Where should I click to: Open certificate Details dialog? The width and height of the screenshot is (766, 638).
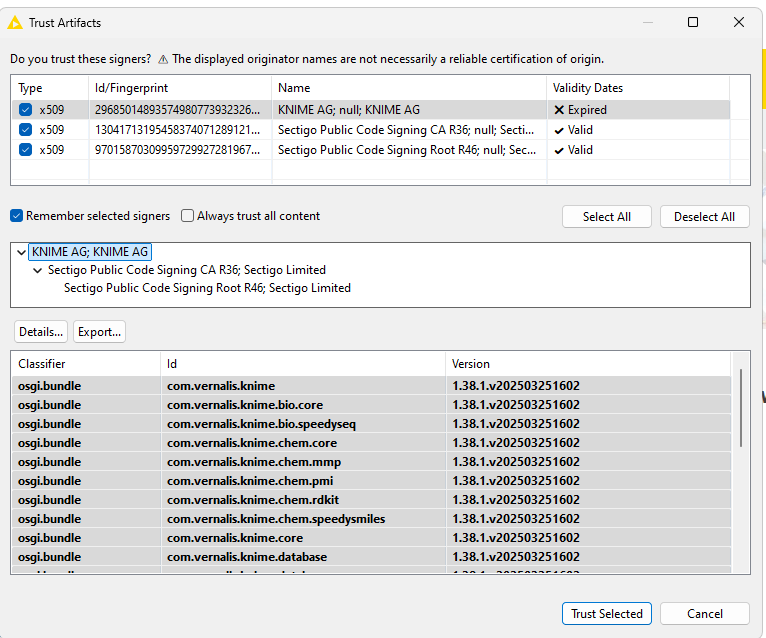(41, 332)
